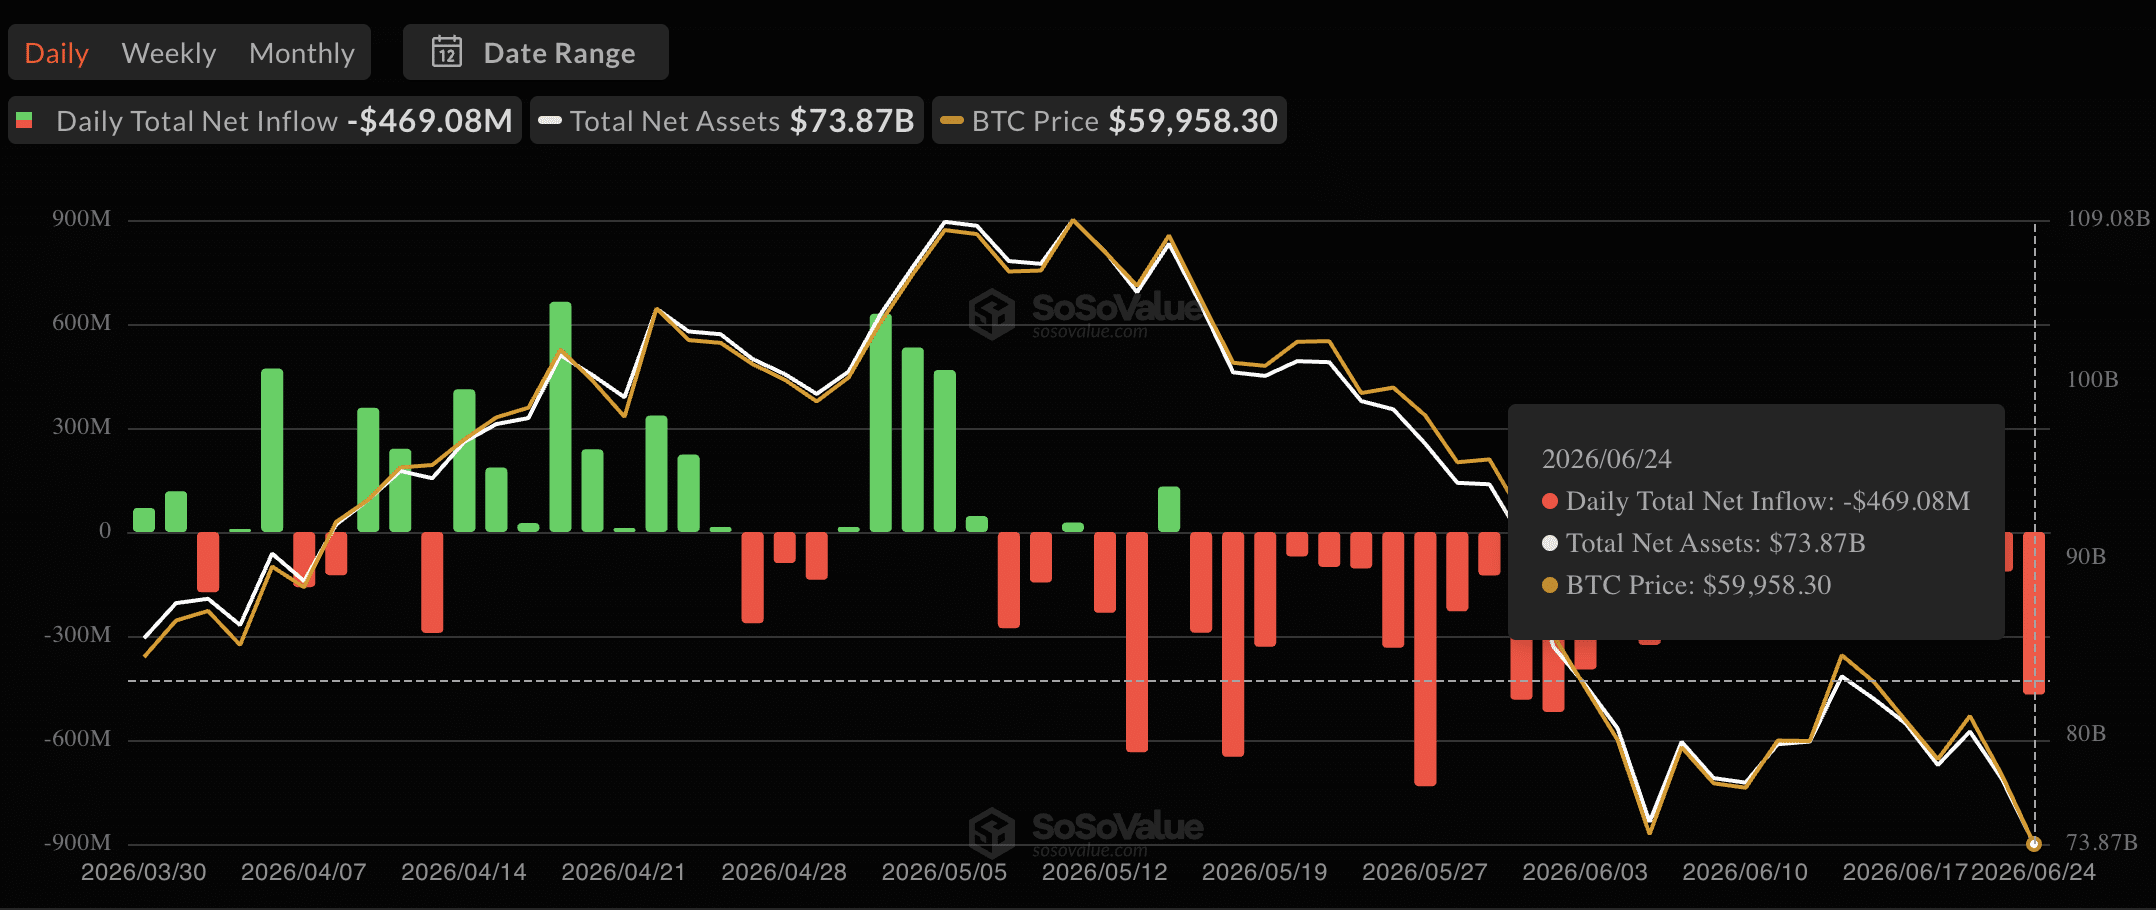Click the 2026/05/19 x-axis date label
Image resolution: width=2156 pixels, height=910 pixels.
[x=1265, y=872]
